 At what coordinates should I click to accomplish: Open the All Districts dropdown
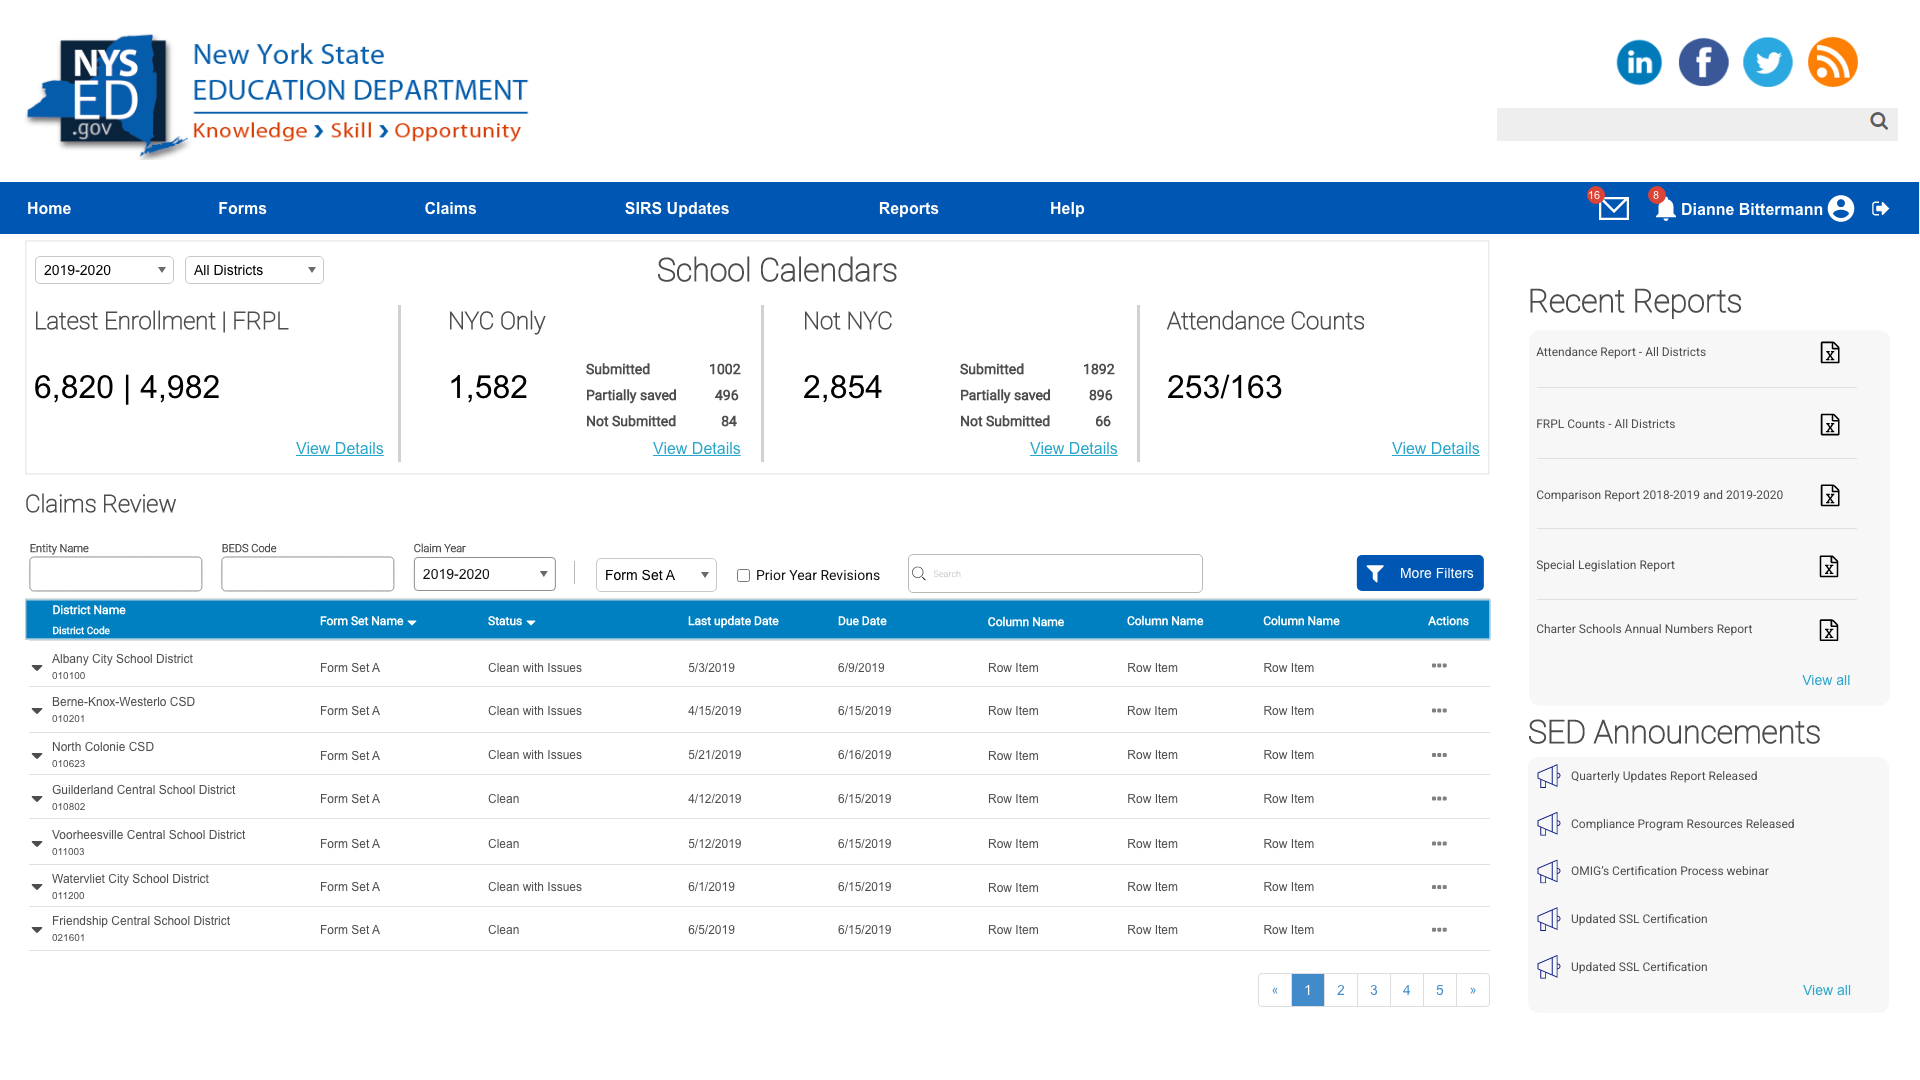tap(254, 270)
